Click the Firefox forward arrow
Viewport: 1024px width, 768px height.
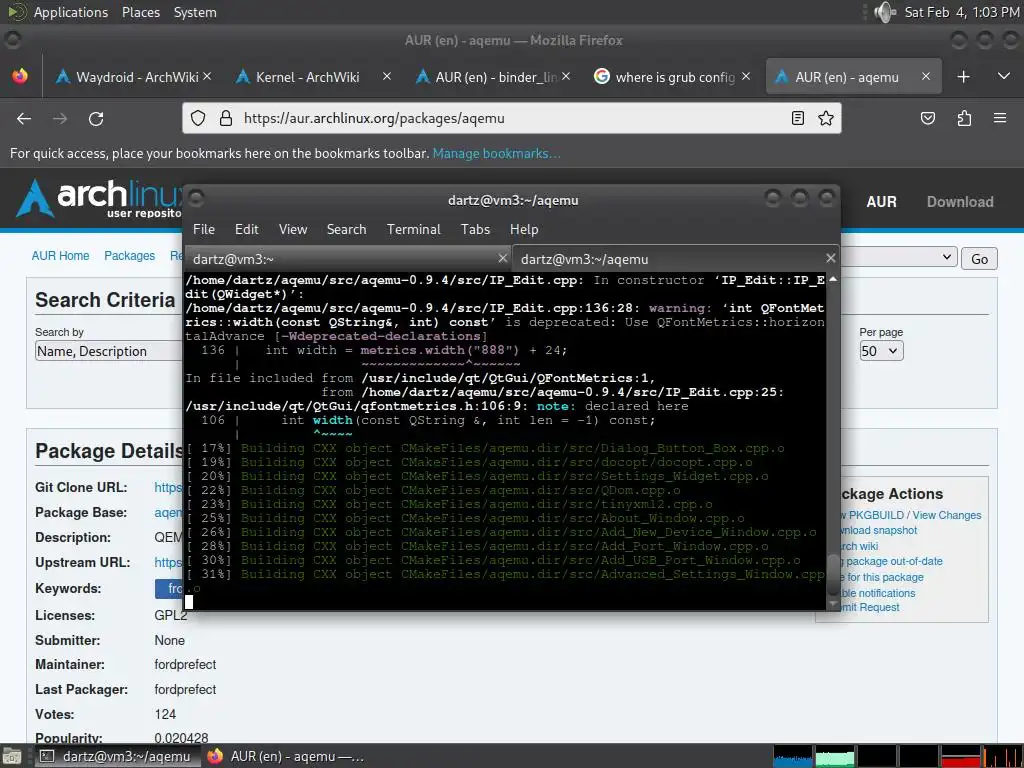pyautogui.click(x=60, y=118)
